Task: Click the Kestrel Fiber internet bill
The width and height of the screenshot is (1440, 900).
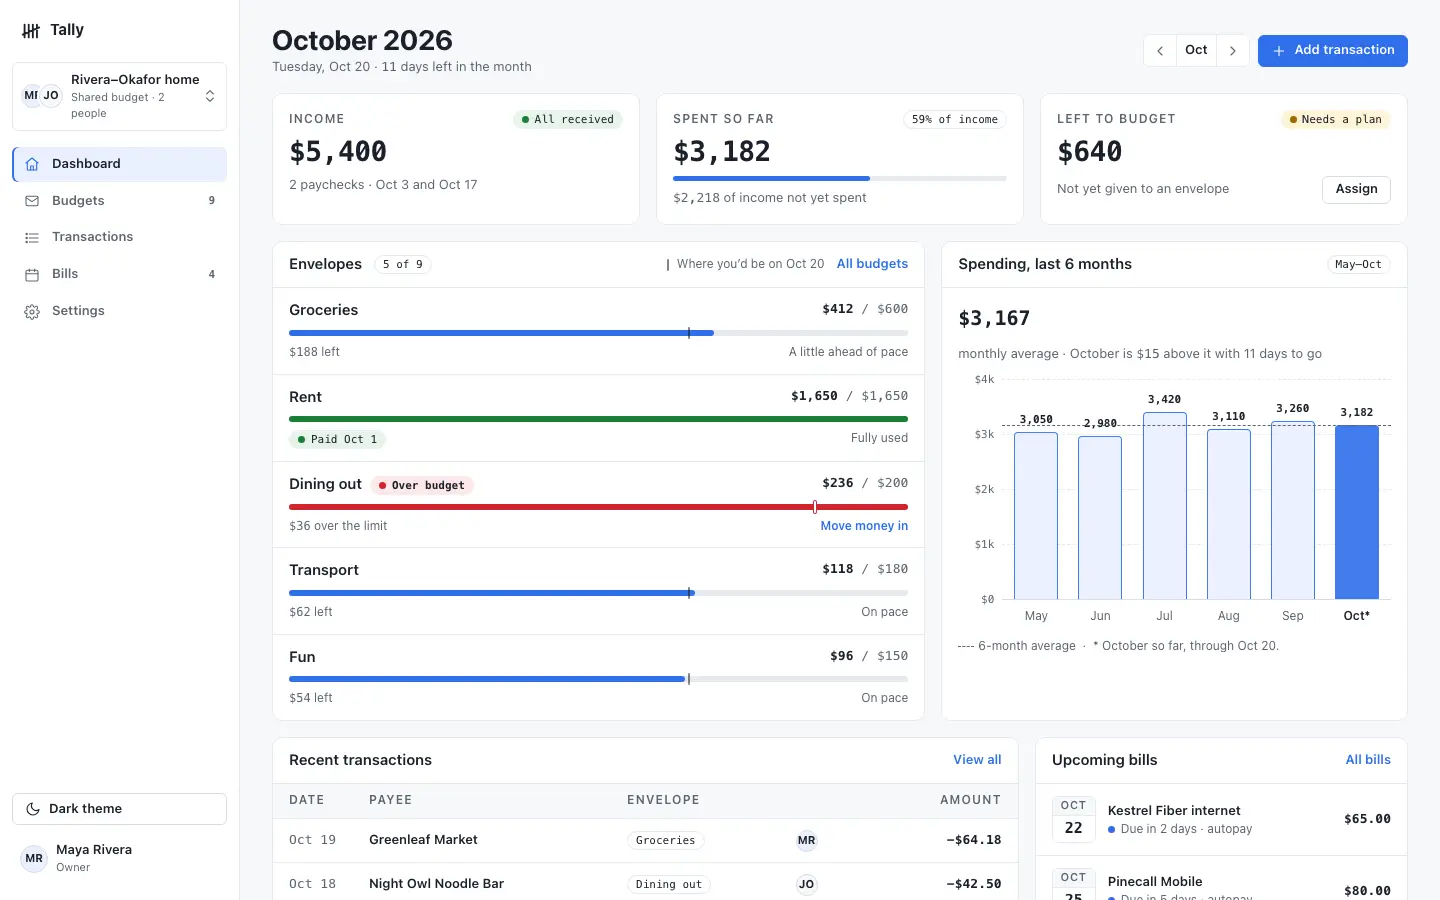Action: [x=1221, y=819]
